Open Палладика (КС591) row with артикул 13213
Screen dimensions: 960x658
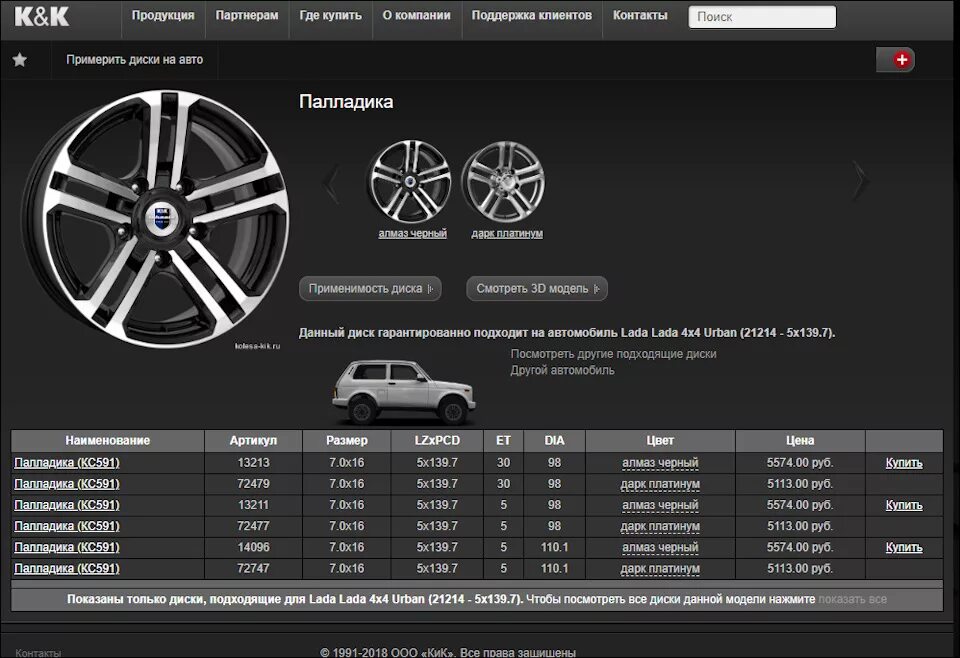67,463
